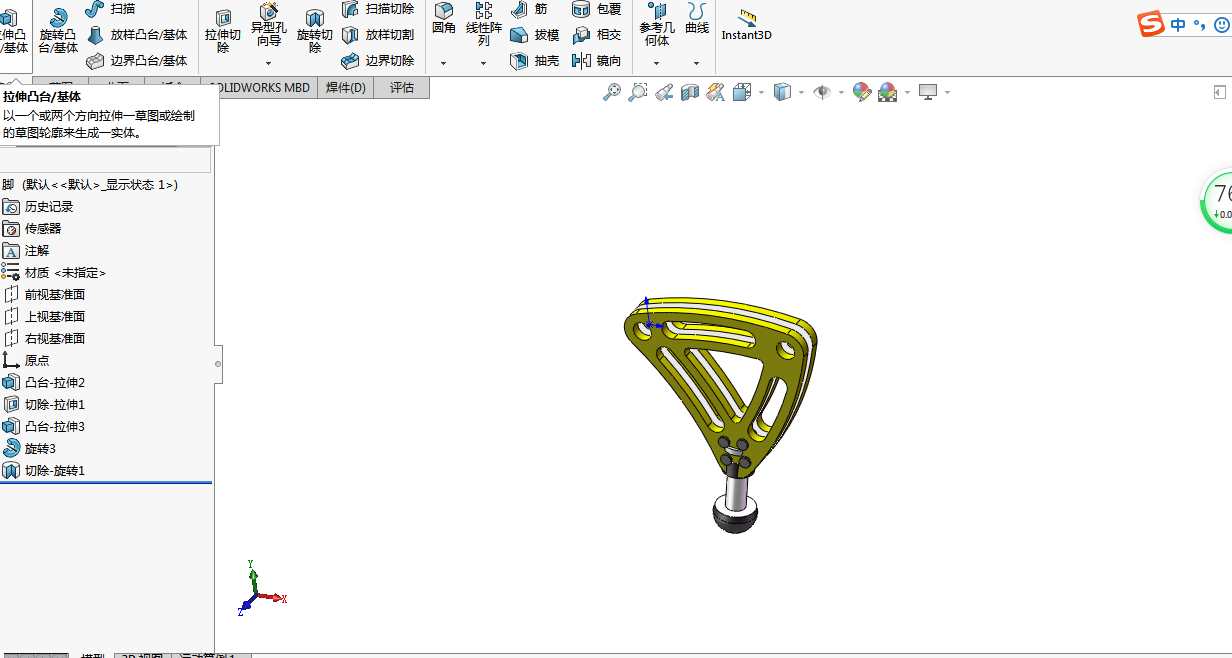Open the 评估 evaluate tab
Image resolution: width=1232 pixels, height=658 pixels.
click(x=402, y=88)
